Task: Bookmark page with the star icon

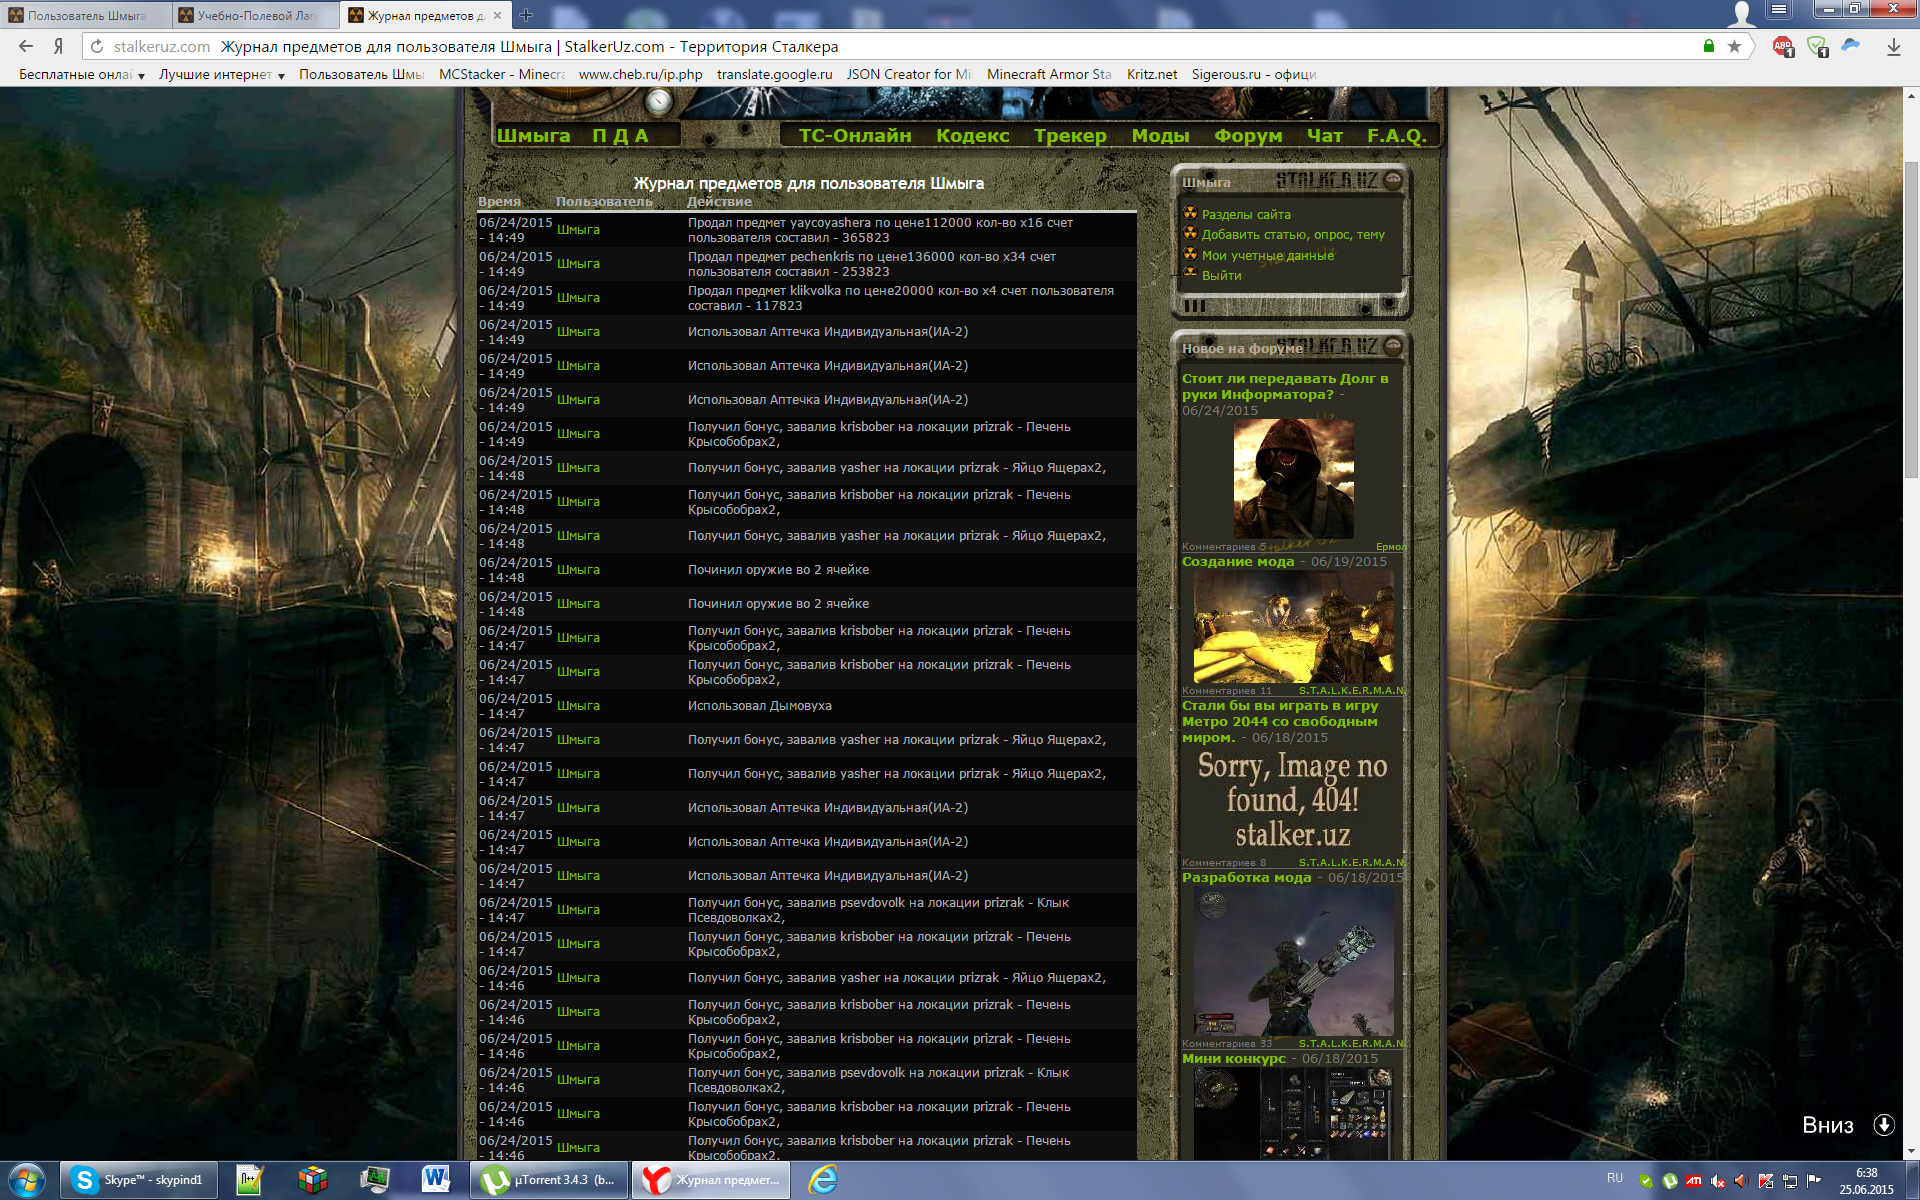Action: pos(1734,46)
